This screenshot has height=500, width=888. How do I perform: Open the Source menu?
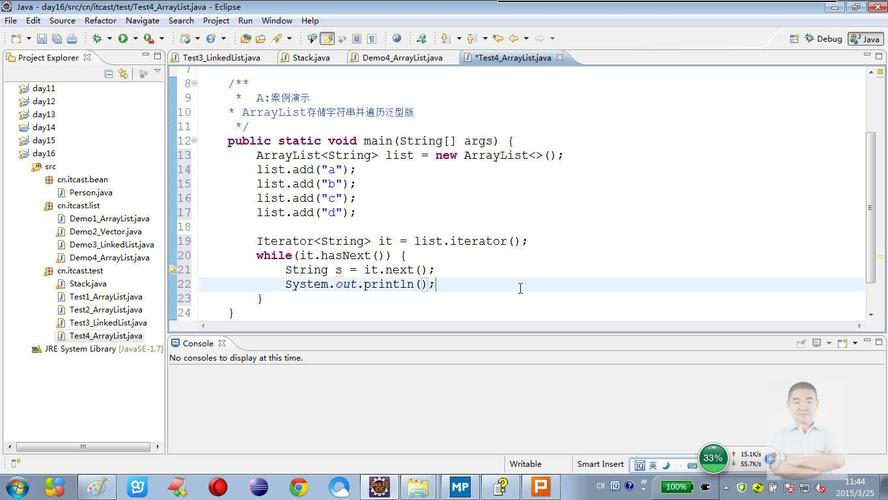click(62, 20)
